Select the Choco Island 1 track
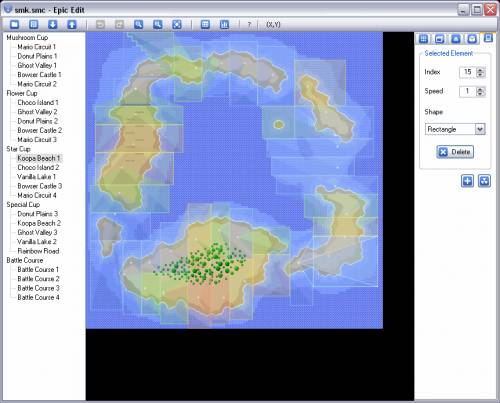The width and height of the screenshot is (500, 403). coord(38,102)
